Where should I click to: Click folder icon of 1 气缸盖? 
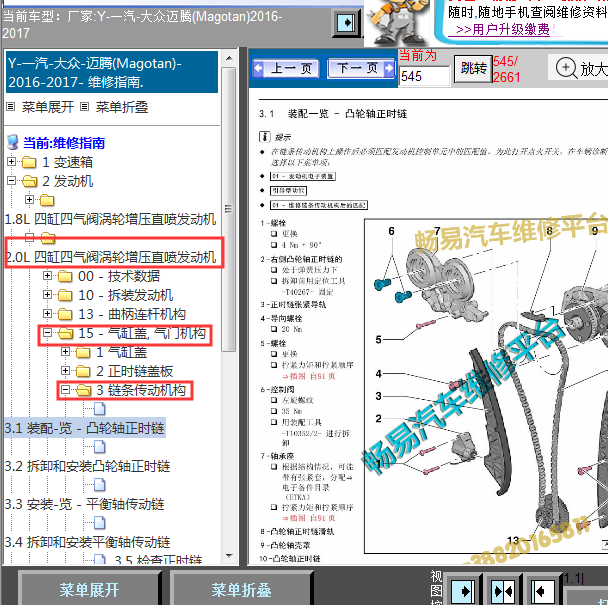[x=83, y=352]
